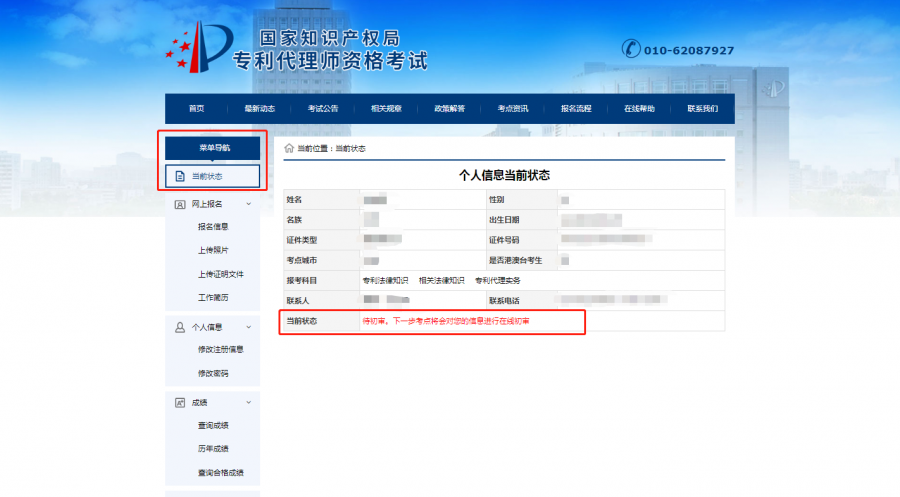900x497 pixels.
Task: Open 修改密码 in the sidebar
Action: [x=213, y=373]
